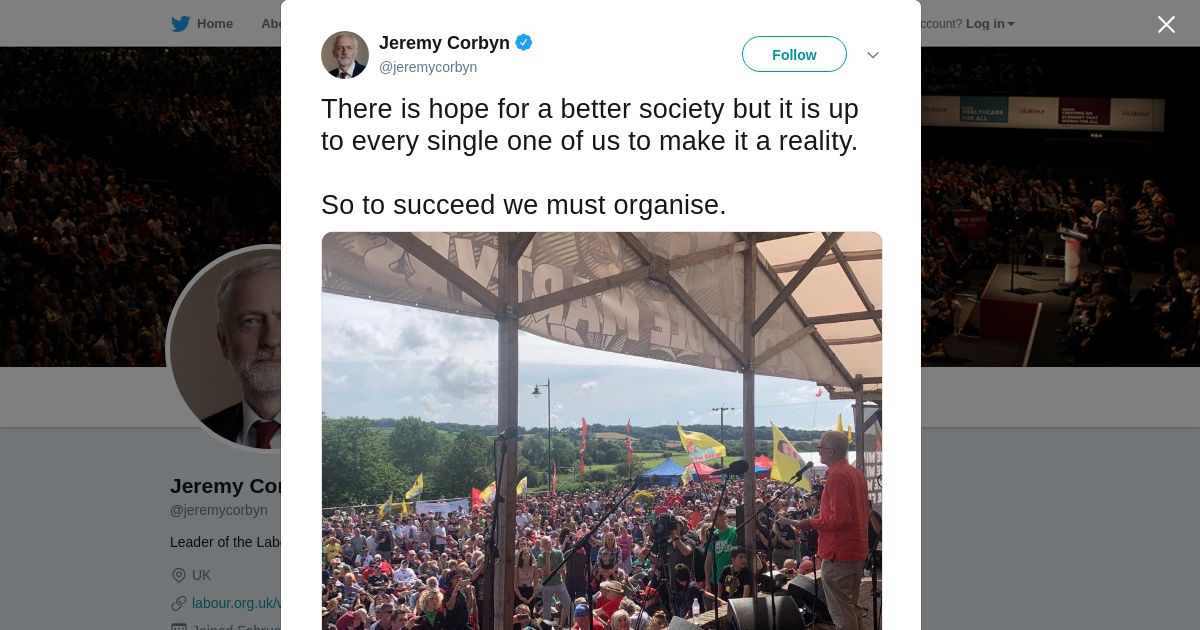The height and width of the screenshot is (630, 1200).
Task: Open the partially hidden About nav item
Action: coord(271,24)
